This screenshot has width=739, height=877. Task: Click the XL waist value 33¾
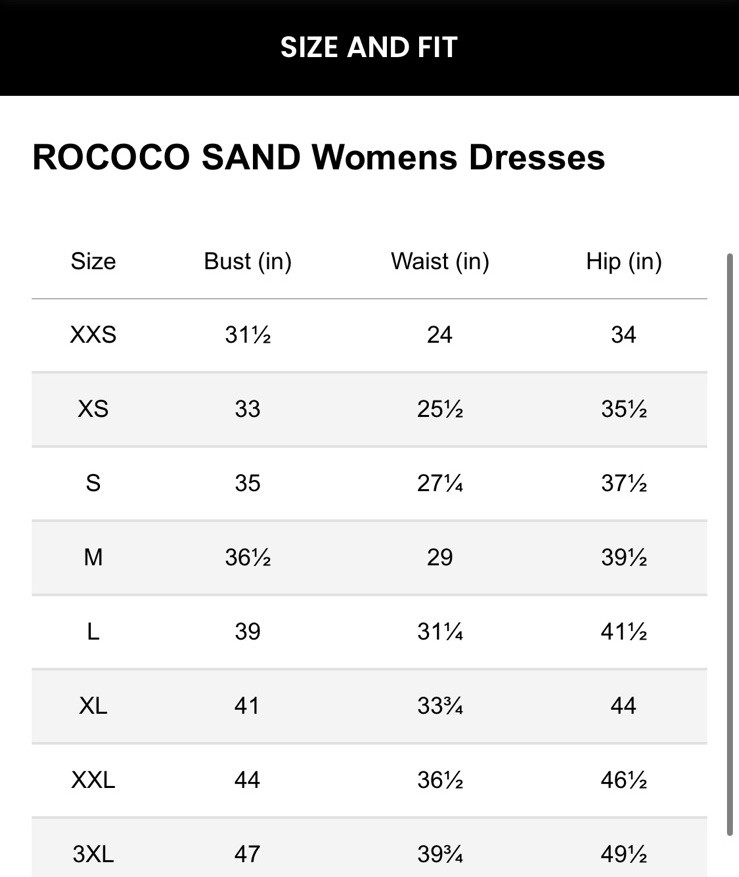(x=439, y=705)
